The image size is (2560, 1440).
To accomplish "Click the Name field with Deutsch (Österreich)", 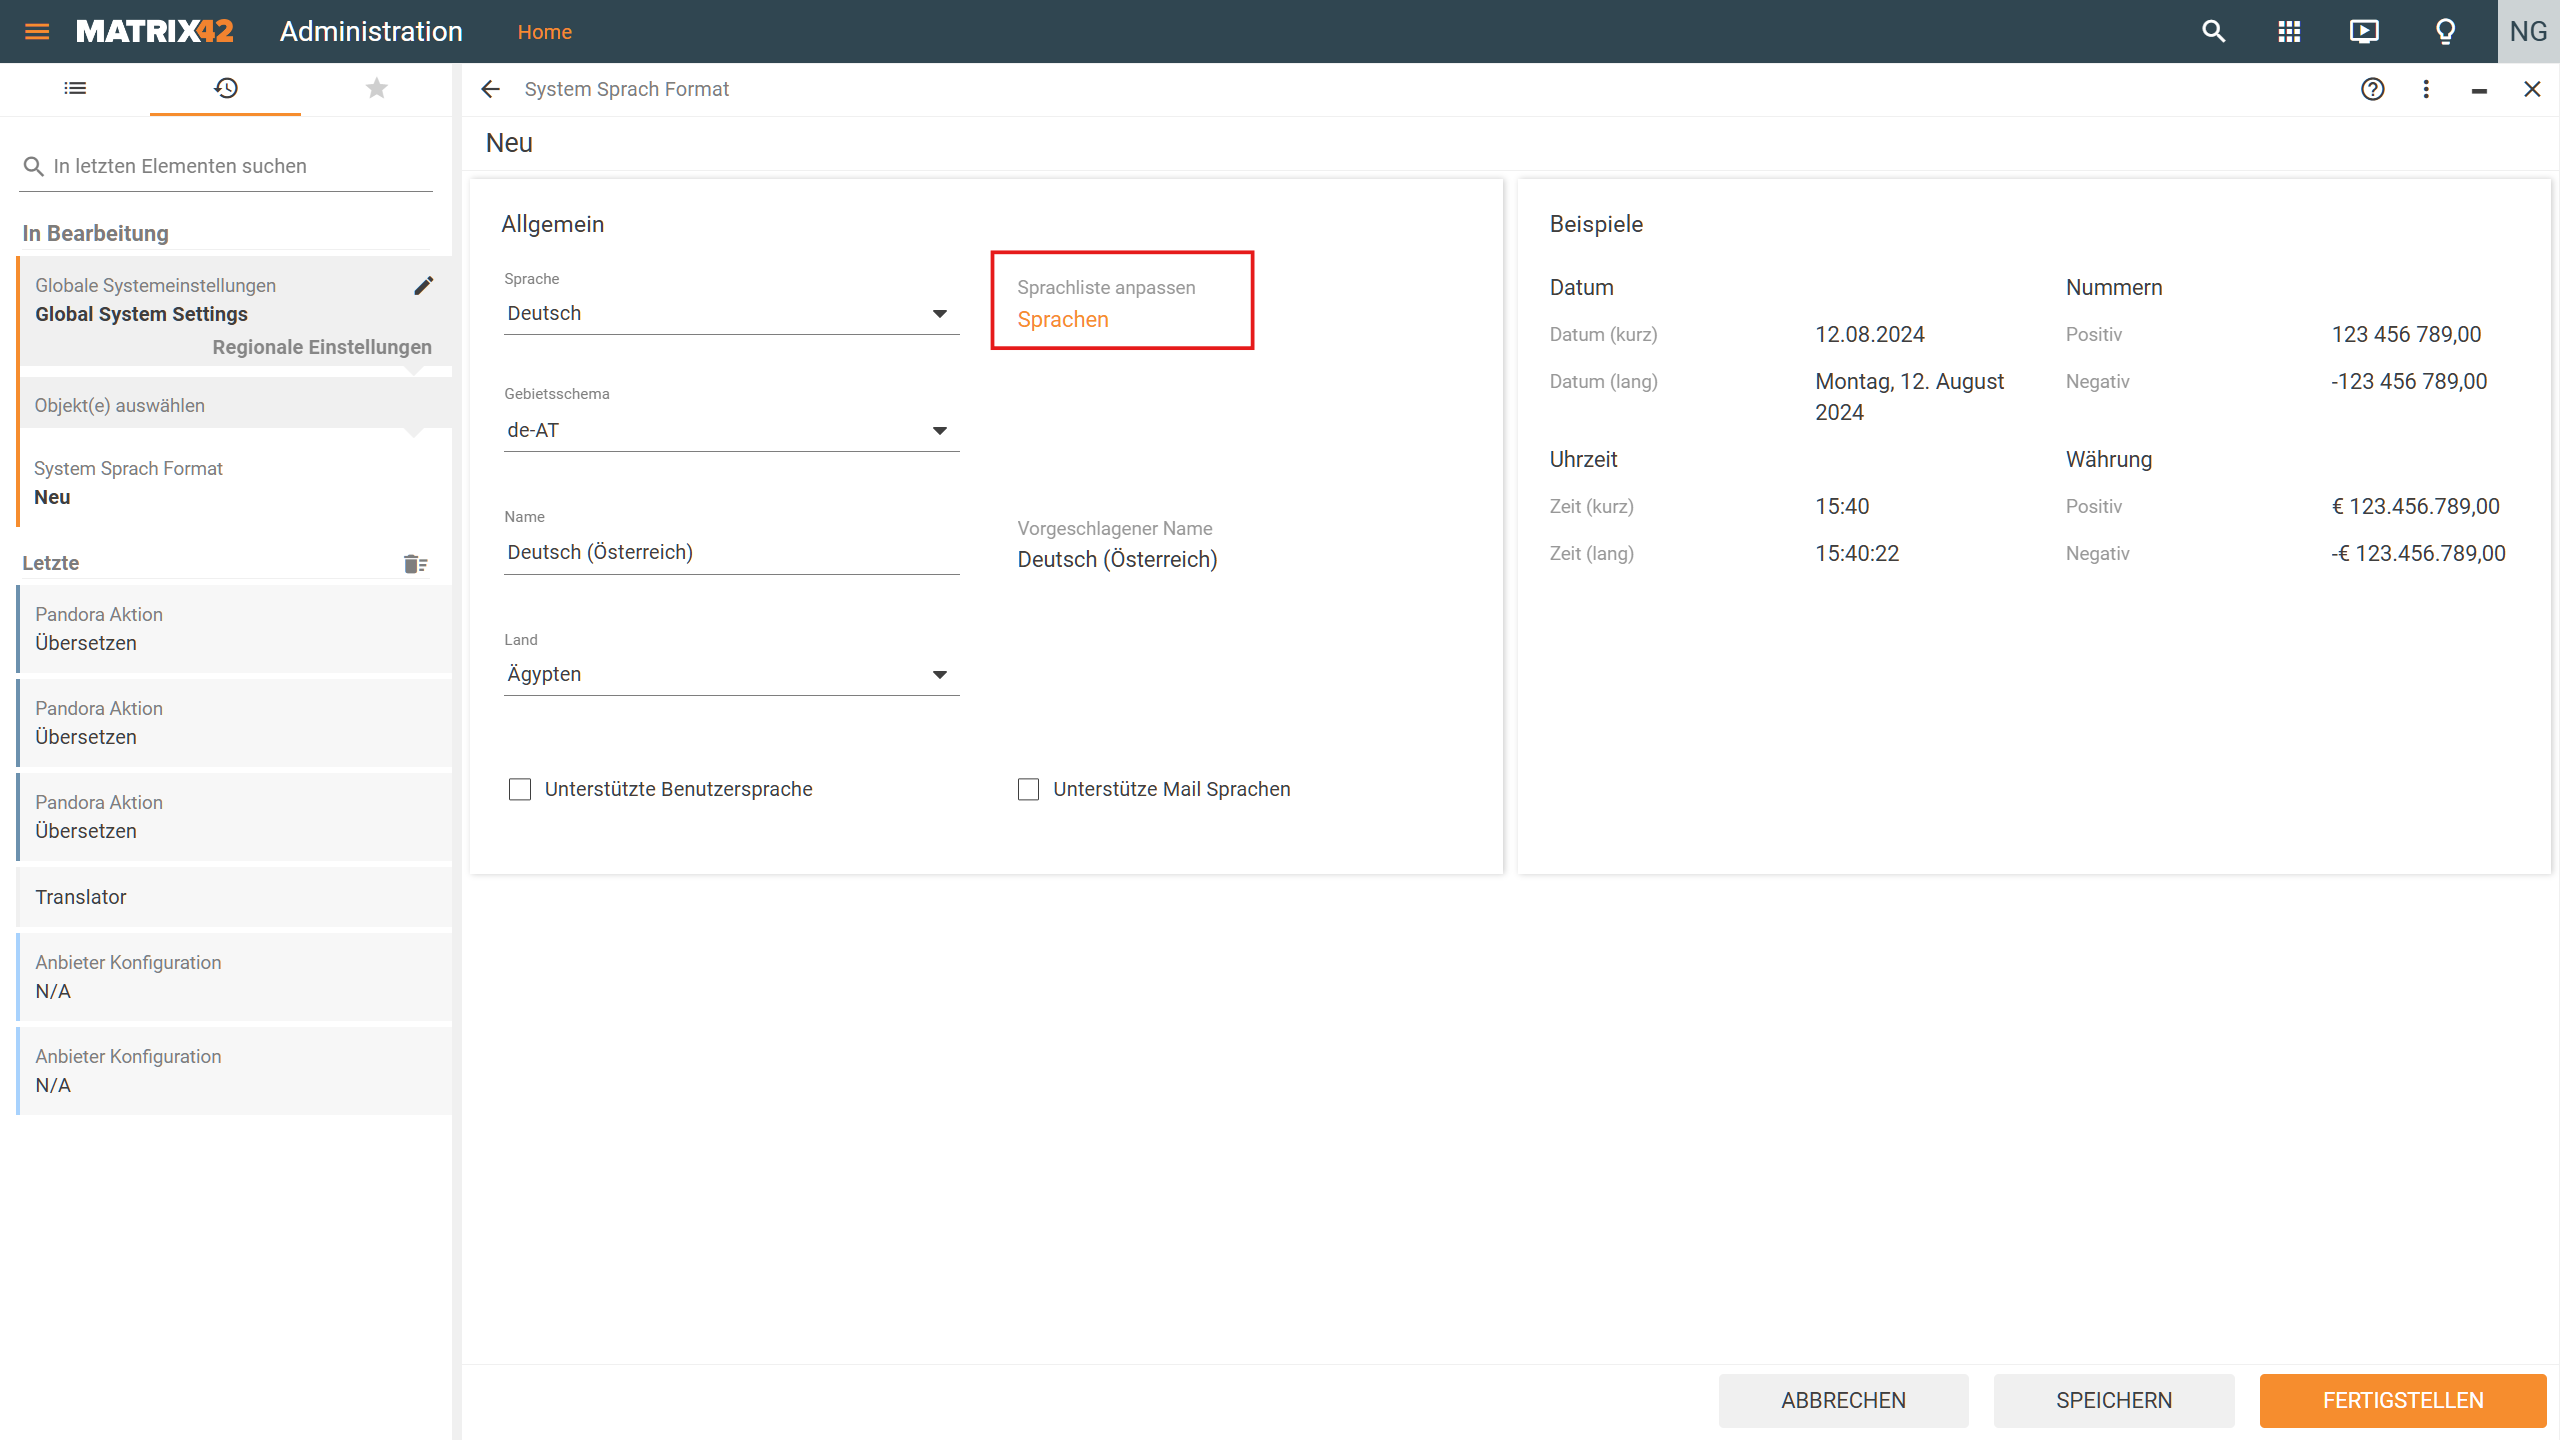I will [731, 552].
